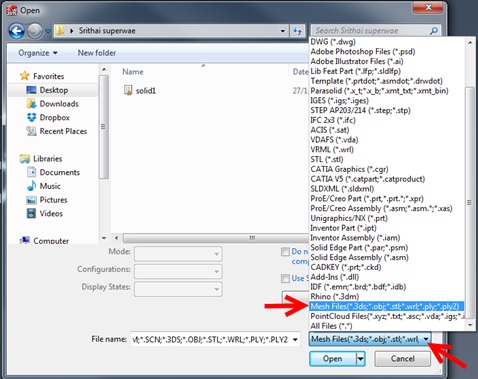The width and height of the screenshot is (478, 379).
Task: Select IGES (*.igs;*.iges) option
Action: click(x=339, y=101)
